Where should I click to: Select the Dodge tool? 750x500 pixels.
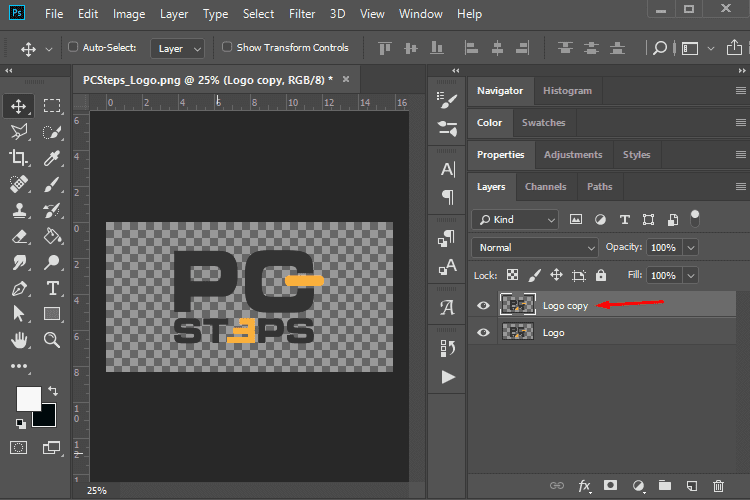point(52,262)
